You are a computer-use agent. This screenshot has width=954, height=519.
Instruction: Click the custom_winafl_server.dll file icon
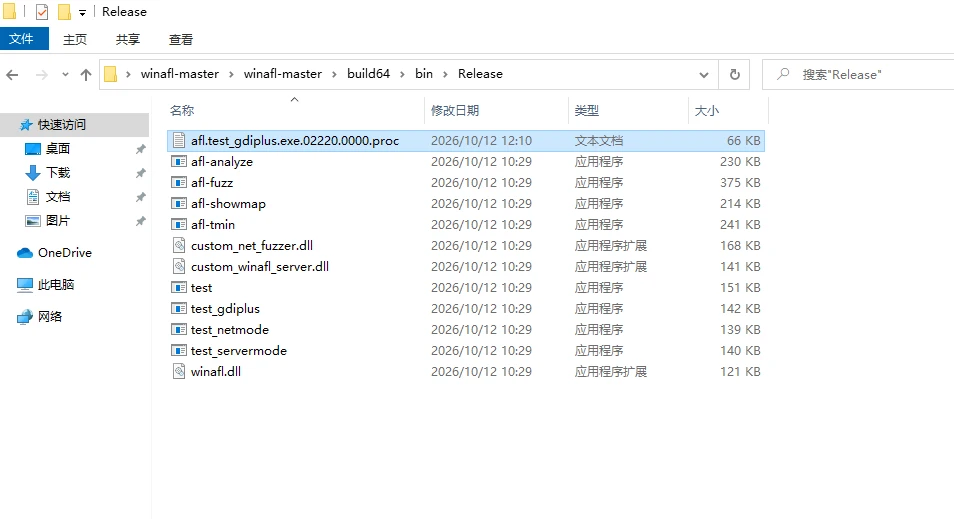(178, 266)
